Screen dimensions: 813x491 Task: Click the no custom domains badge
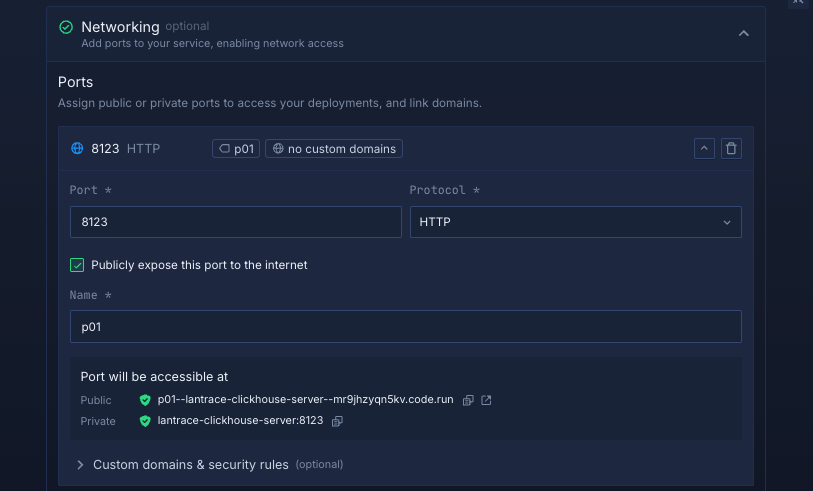[x=334, y=149]
